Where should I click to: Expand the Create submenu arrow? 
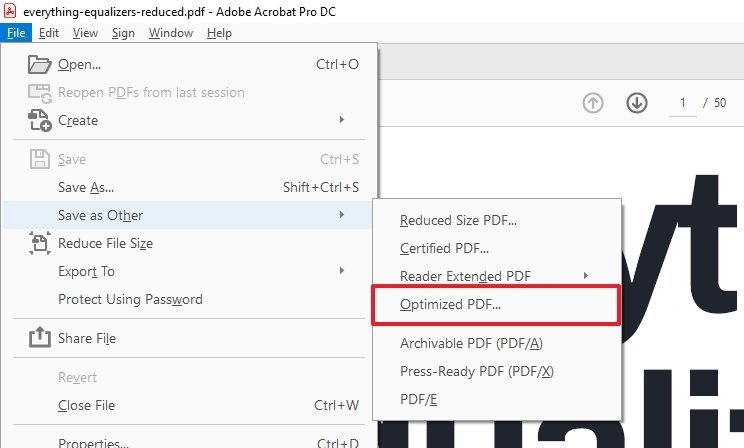[x=342, y=120]
